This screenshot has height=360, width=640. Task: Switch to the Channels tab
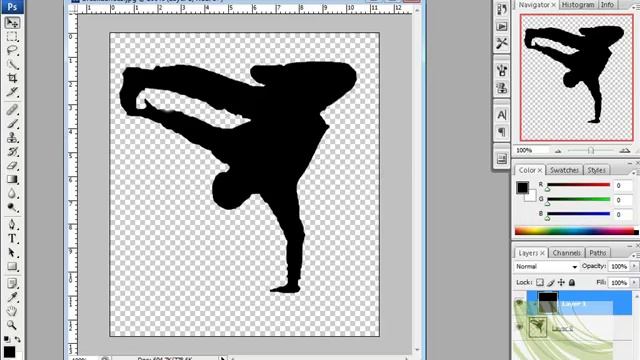pos(567,253)
